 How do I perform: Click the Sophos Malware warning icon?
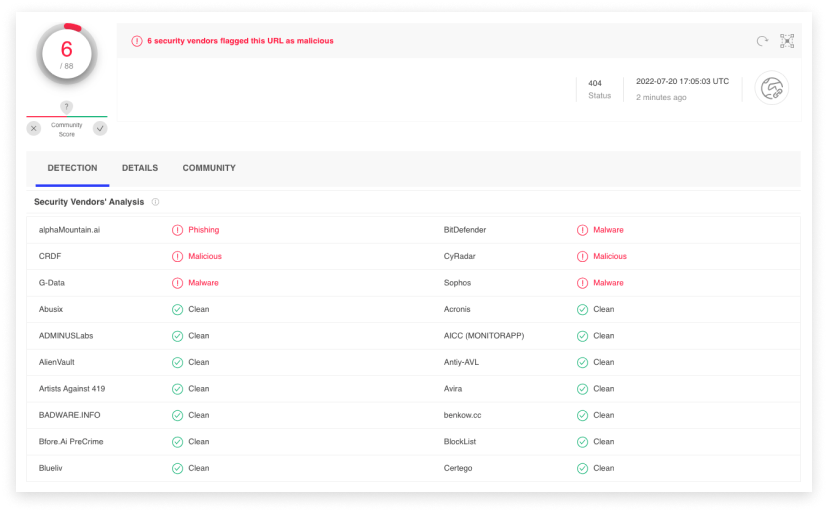(x=582, y=283)
